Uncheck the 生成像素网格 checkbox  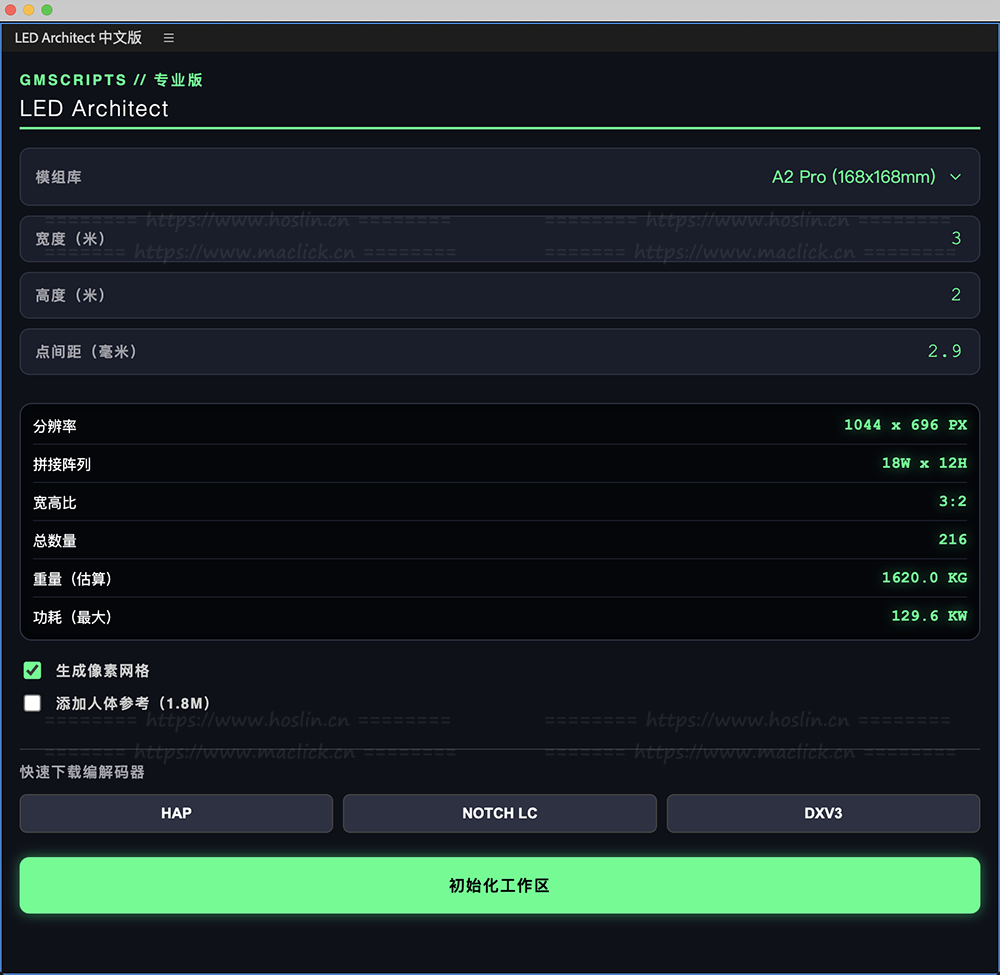(x=33, y=670)
